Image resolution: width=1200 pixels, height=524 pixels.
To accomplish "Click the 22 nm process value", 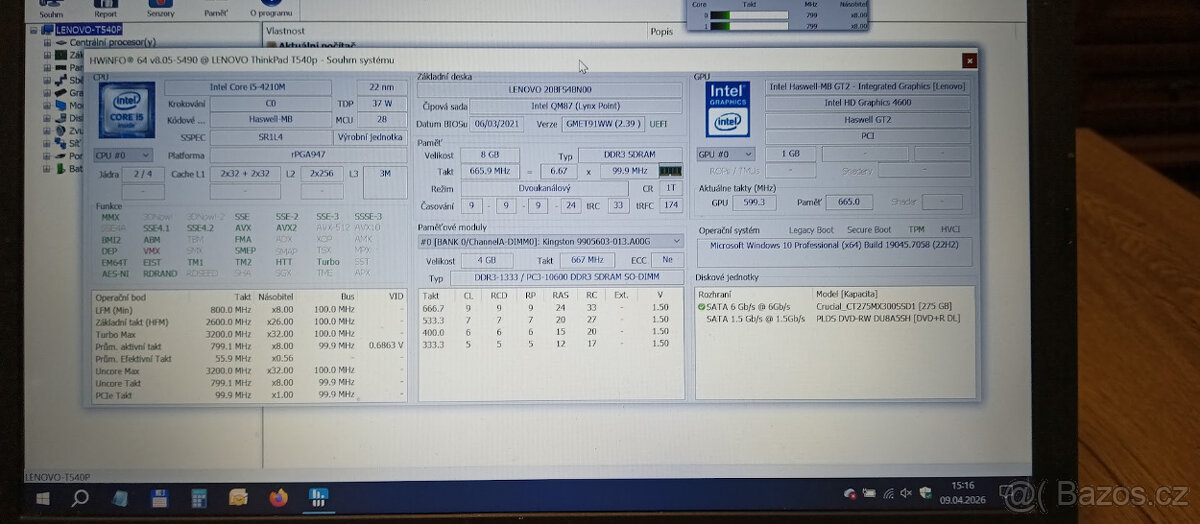I will tap(382, 87).
